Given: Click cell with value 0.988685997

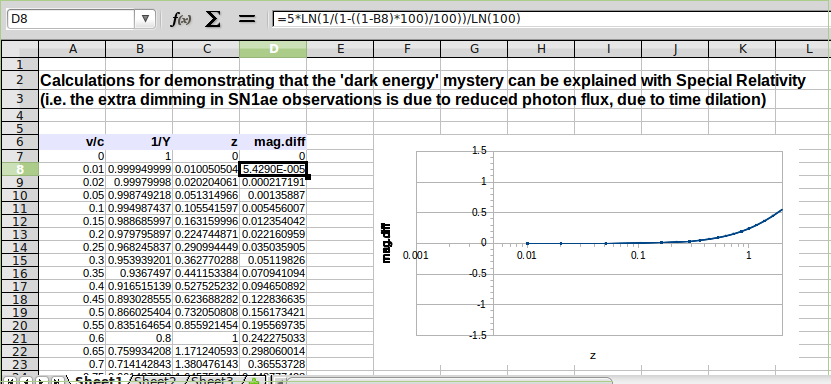Looking at the screenshot, I should 139,221.
